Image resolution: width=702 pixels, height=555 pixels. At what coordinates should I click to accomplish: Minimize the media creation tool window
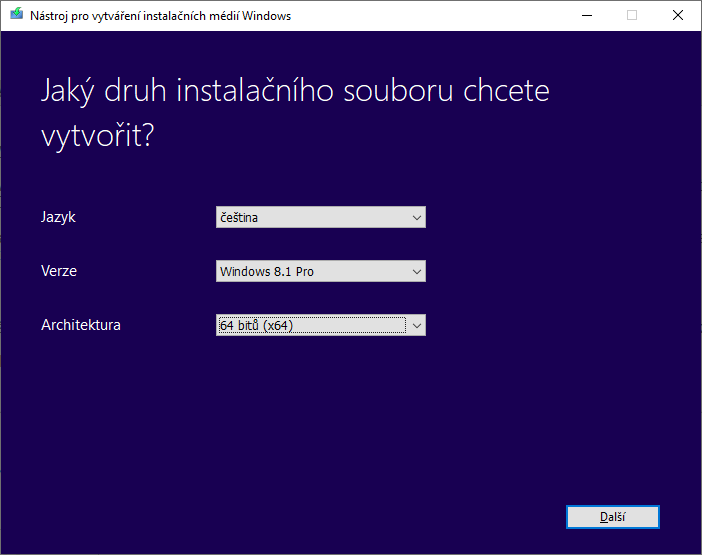pos(587,16)
